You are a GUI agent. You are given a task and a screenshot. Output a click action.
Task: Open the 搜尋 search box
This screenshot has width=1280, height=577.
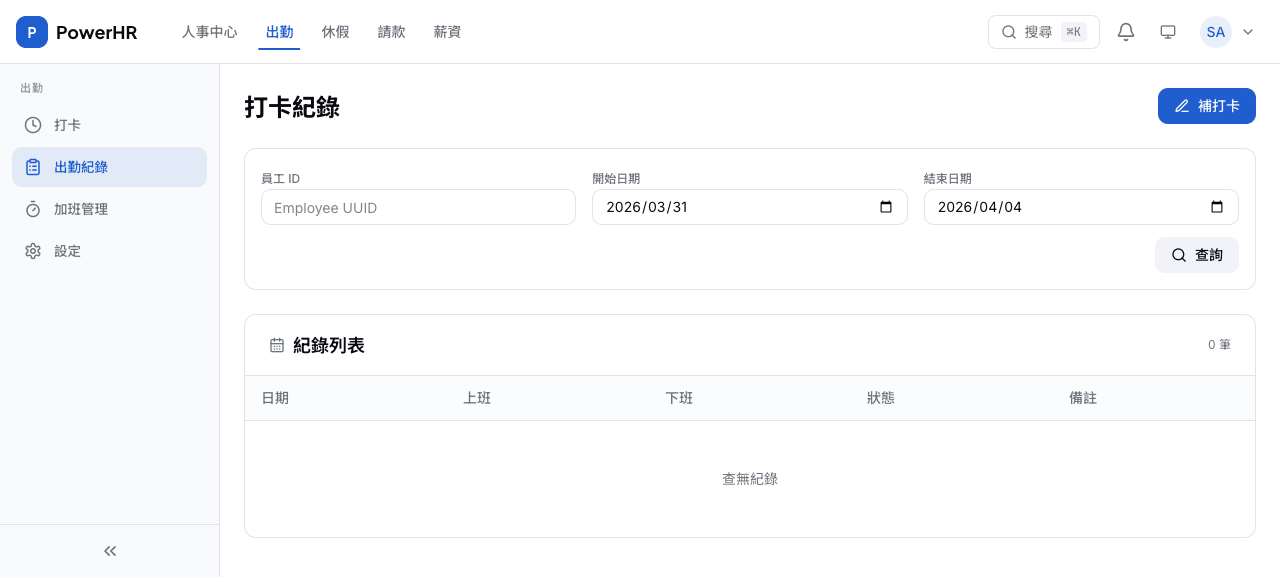click(x=1043, y=32)
